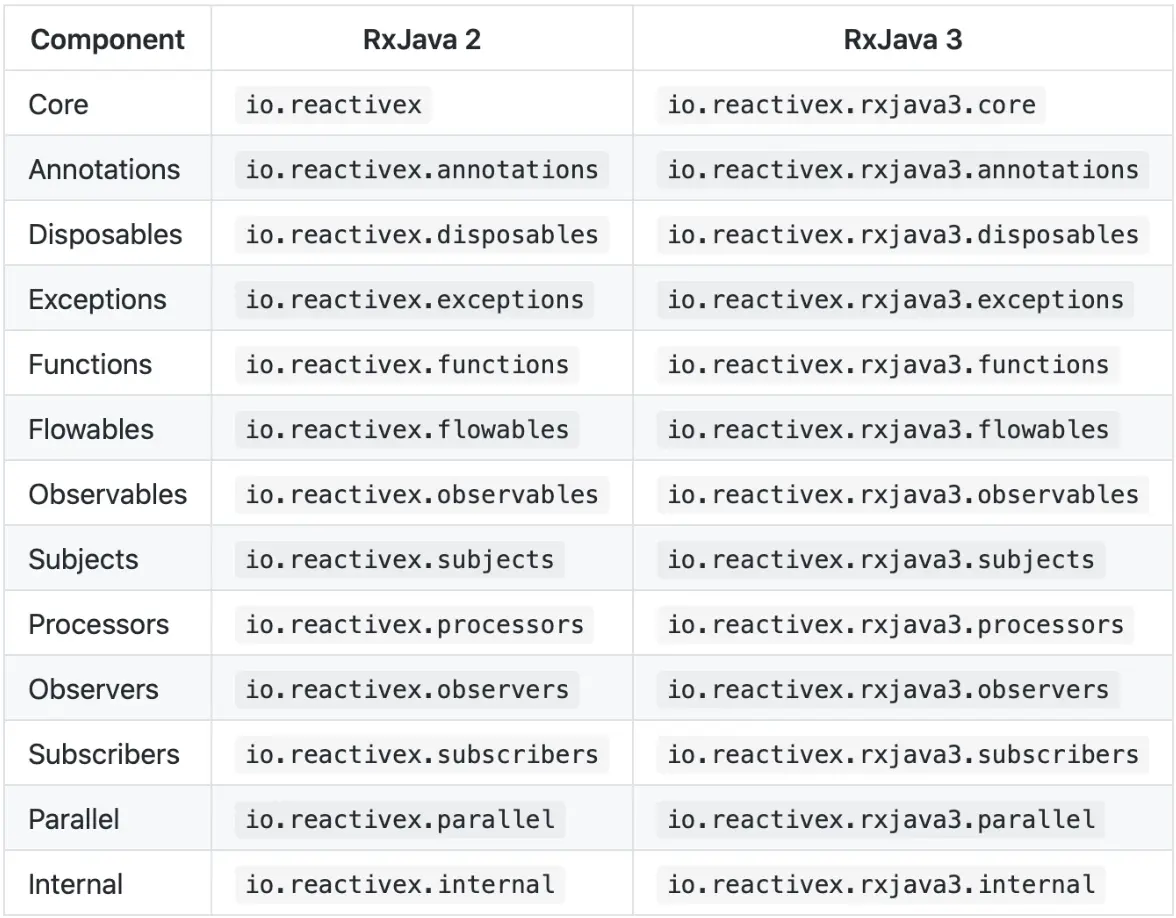The image size is (1176, 918).
Task: Click io.reactivex.parallel package name
Action: point(400,820)
